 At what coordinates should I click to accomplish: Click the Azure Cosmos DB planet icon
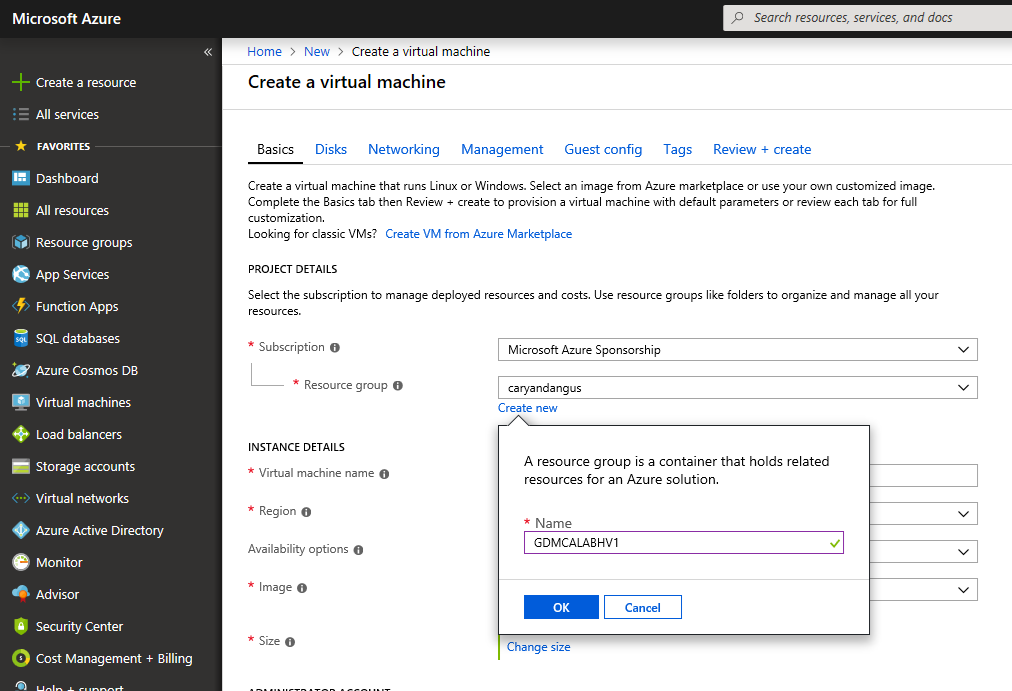21,370
